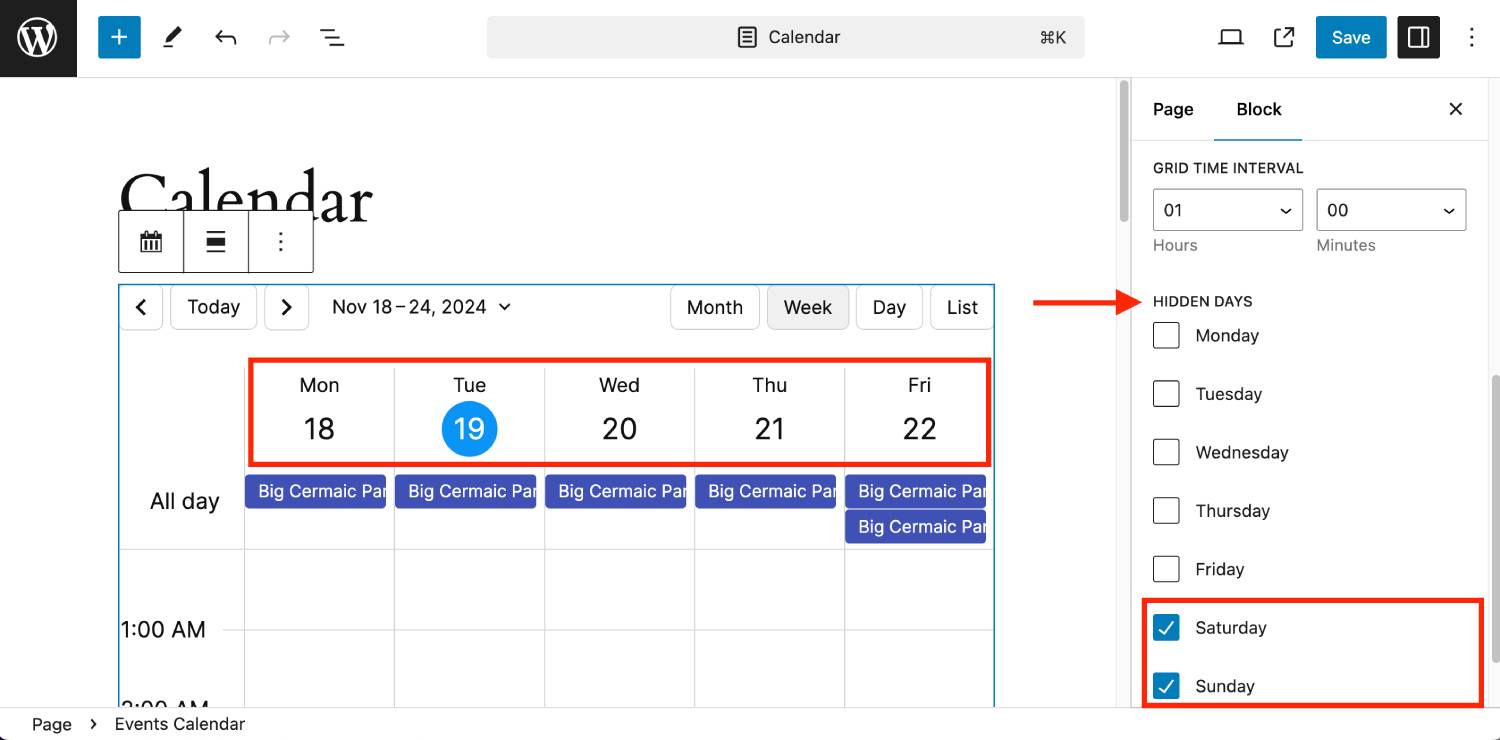Click the Events Calendar breadcrumb
This screenshot has width=1500, height=740.
click(180, 724)
